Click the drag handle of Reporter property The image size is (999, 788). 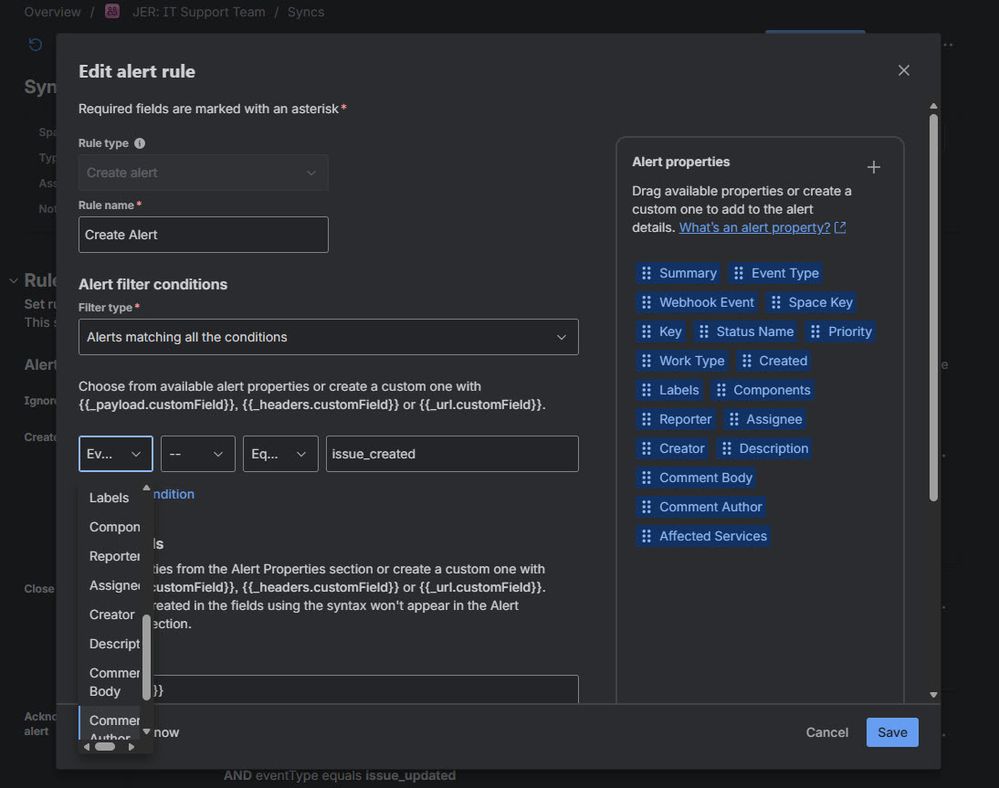click(646, 420)
